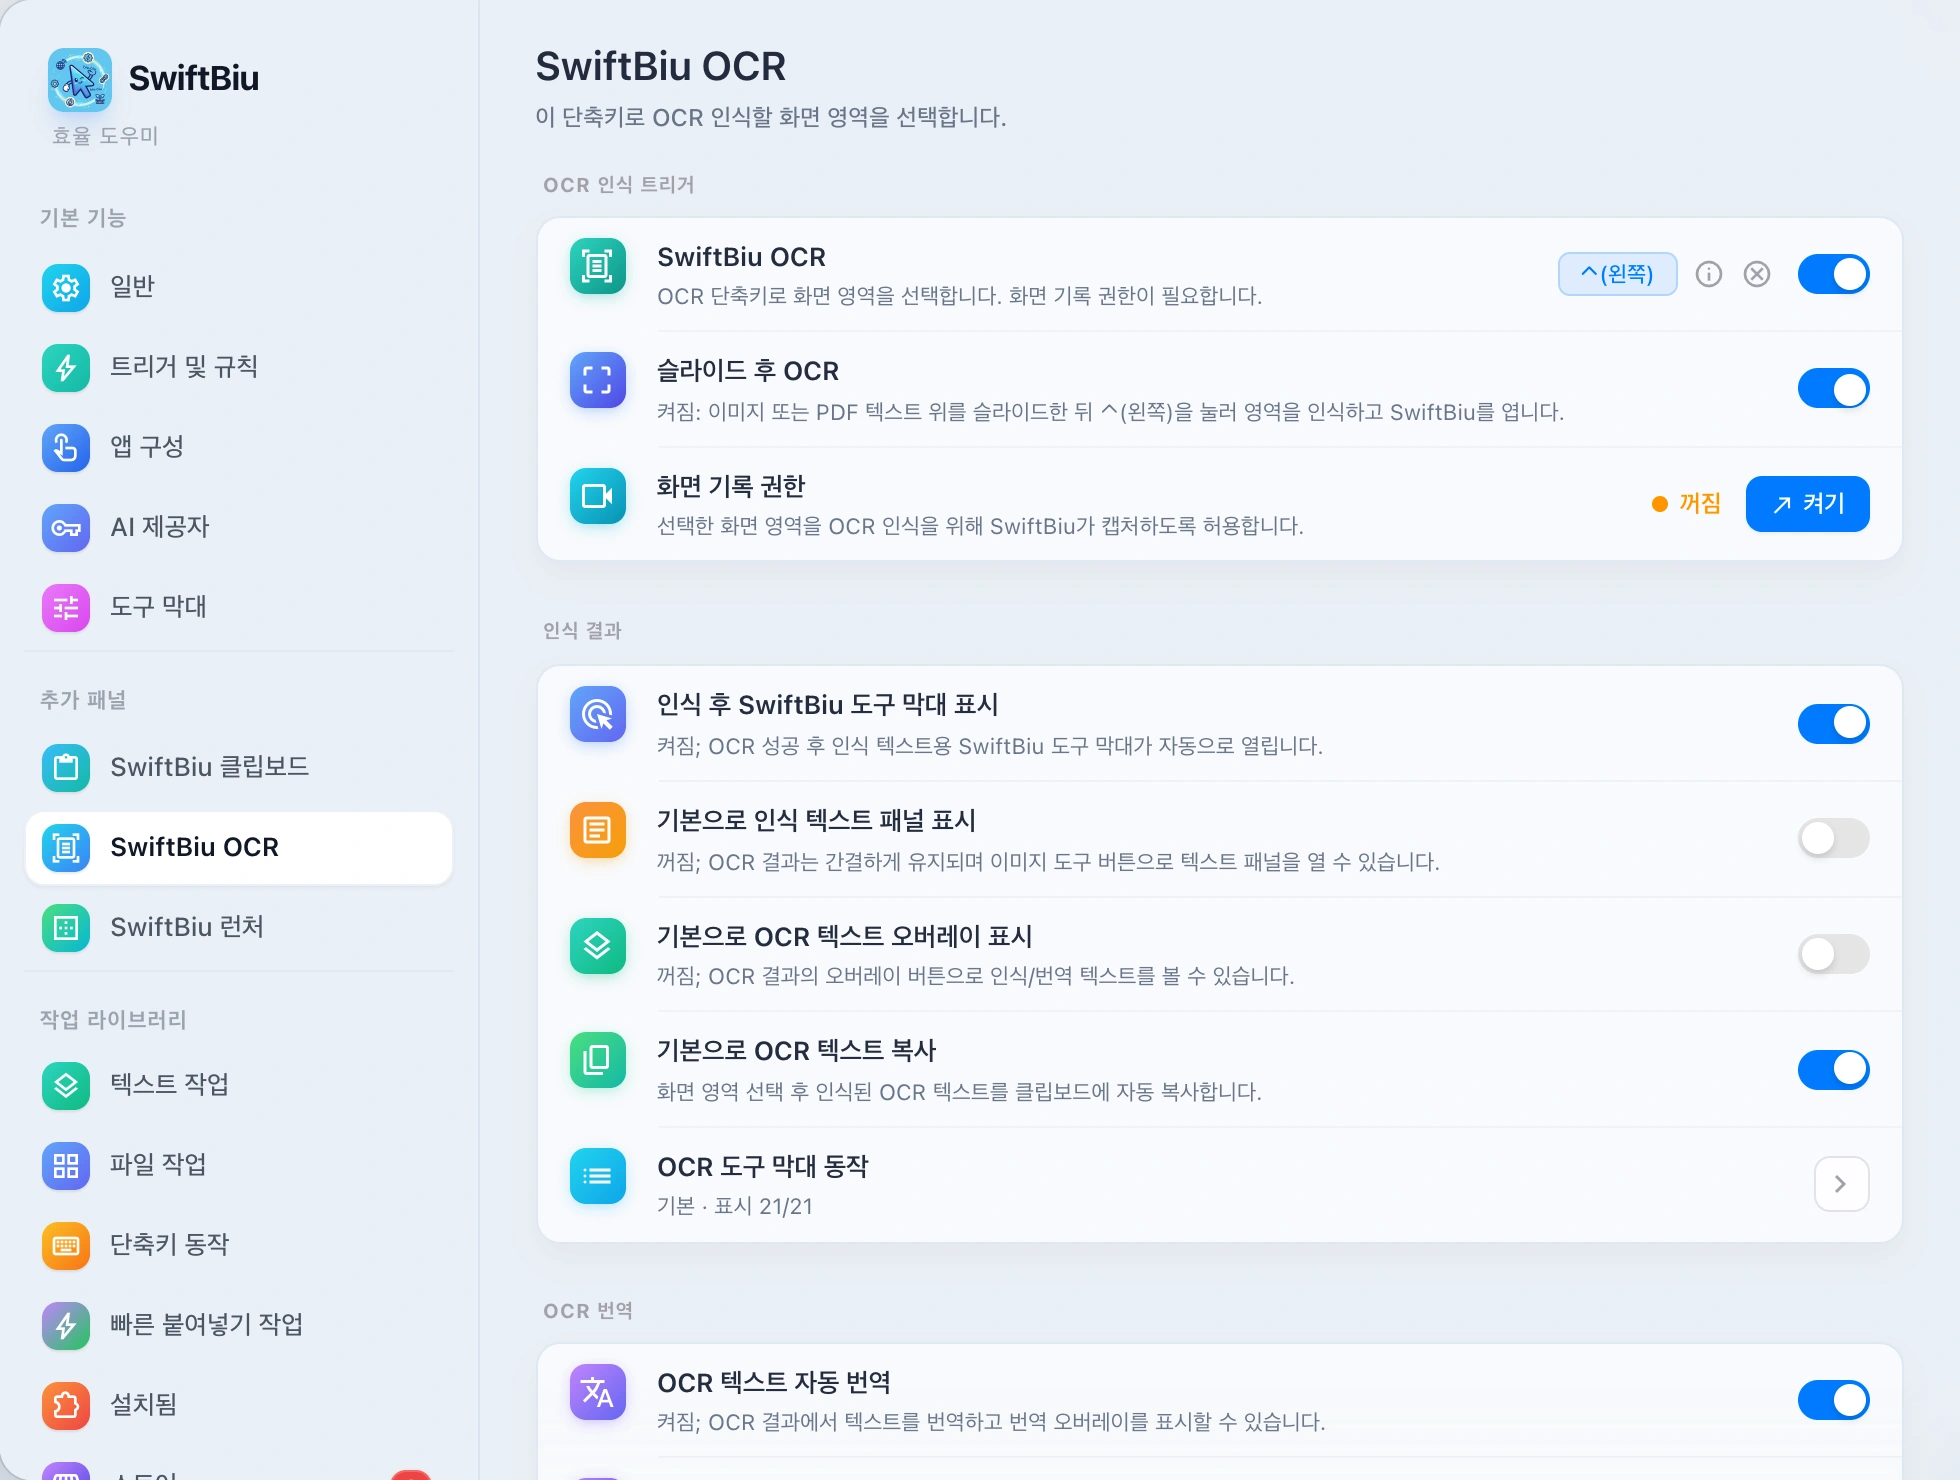The image size is (1960, 1480).
Task: Click the 인식 후 SwiftBiu 도구 막대 표시 cursor icon
Action: [x=598, y=714]
